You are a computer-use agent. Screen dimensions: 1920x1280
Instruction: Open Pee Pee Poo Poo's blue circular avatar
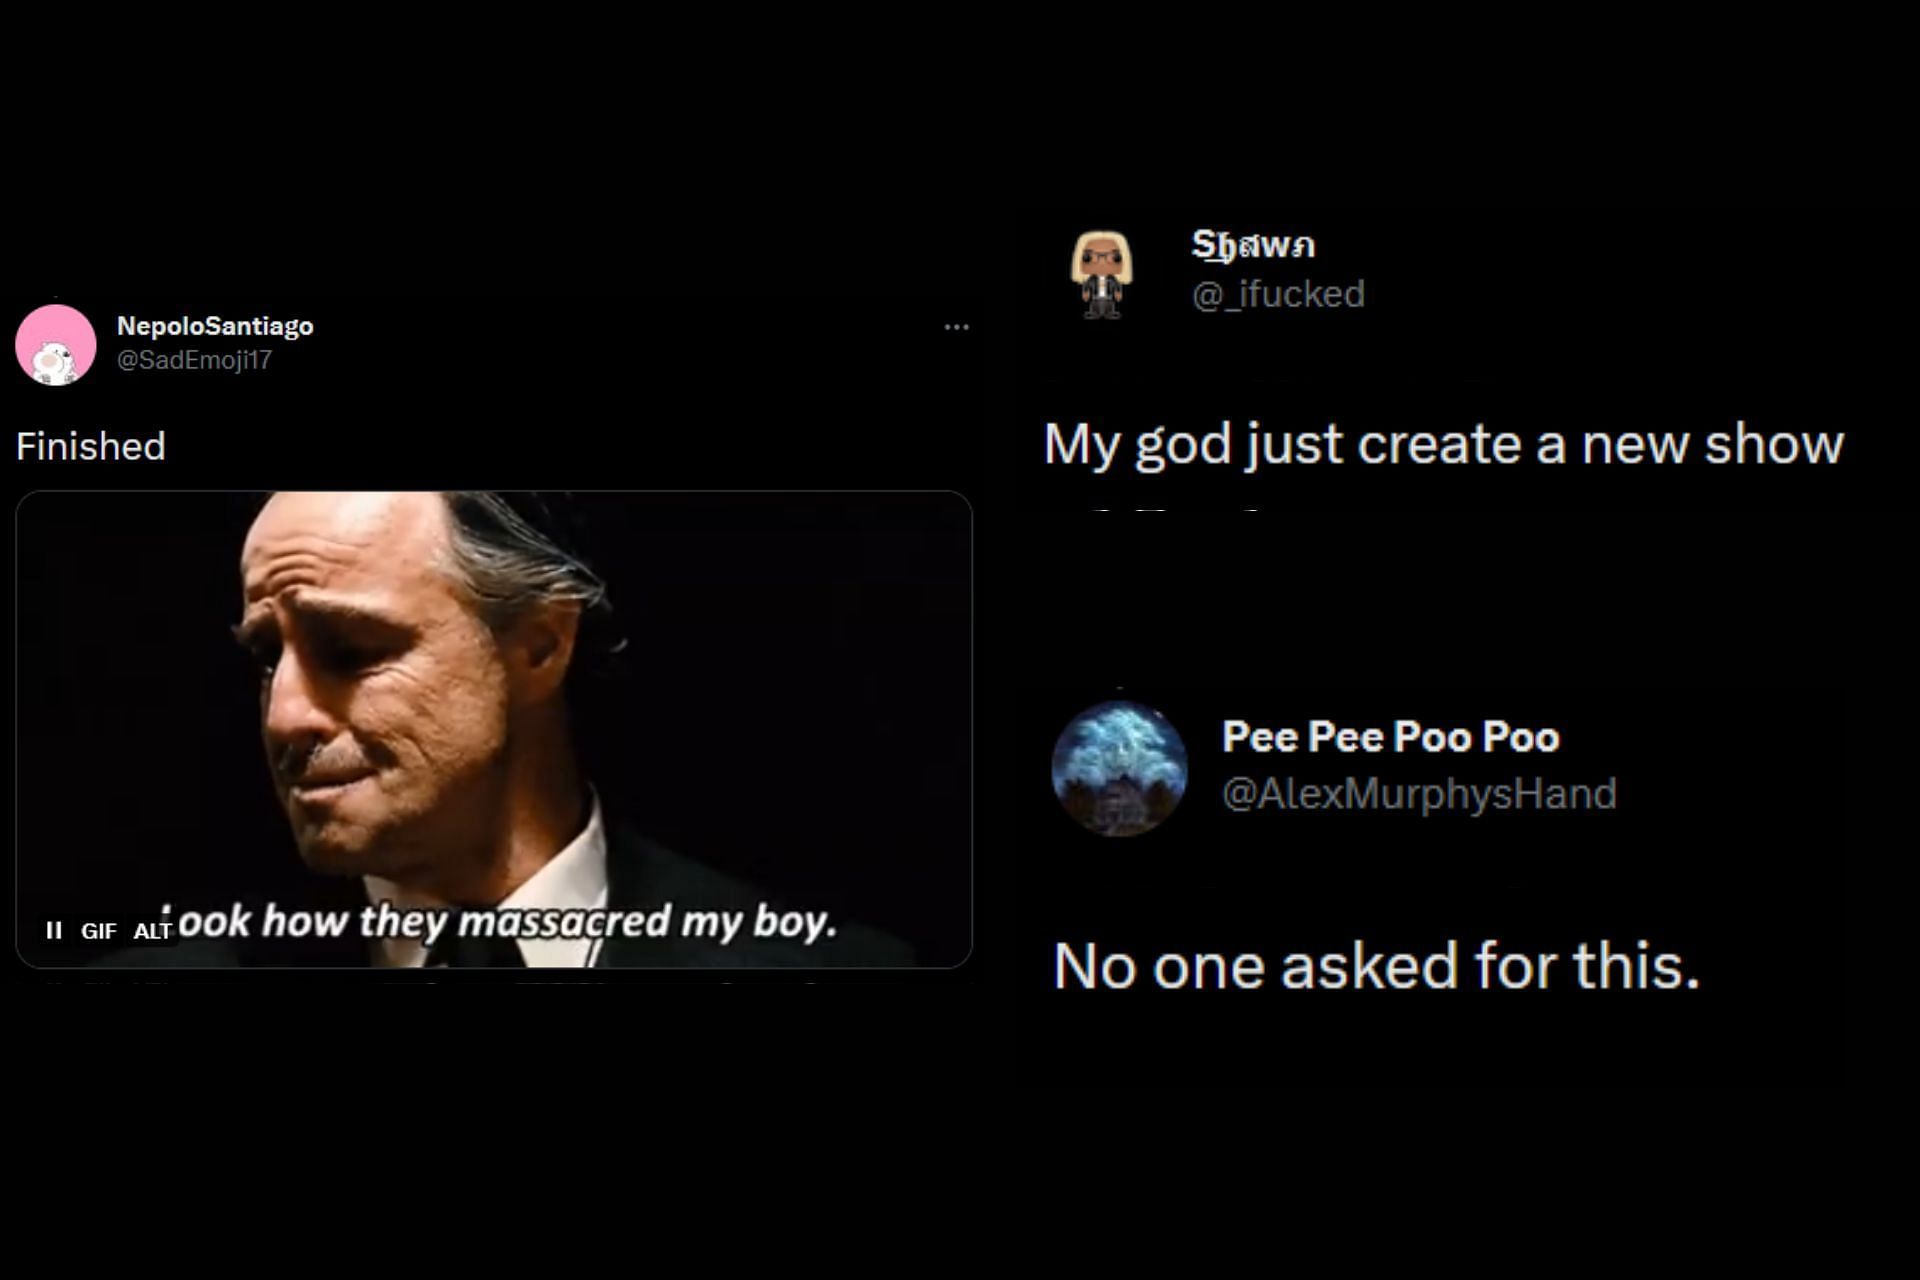[x=1119, y=768]
